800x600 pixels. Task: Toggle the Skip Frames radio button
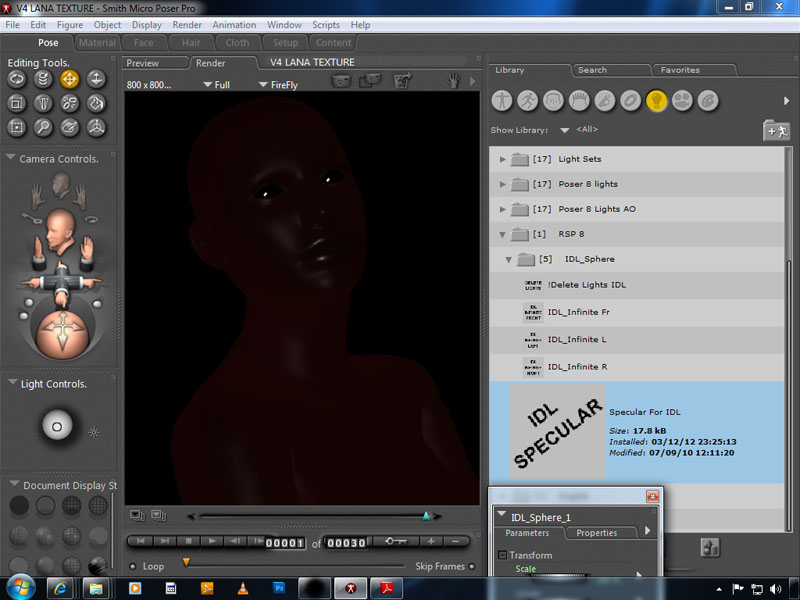coord(471,566)
